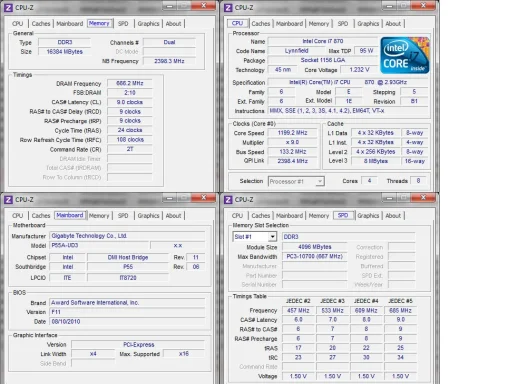The height and width of the screenshot is (384, 527).
Task: Open the CPU tab in the memory slot selection window
Action: 237,216
